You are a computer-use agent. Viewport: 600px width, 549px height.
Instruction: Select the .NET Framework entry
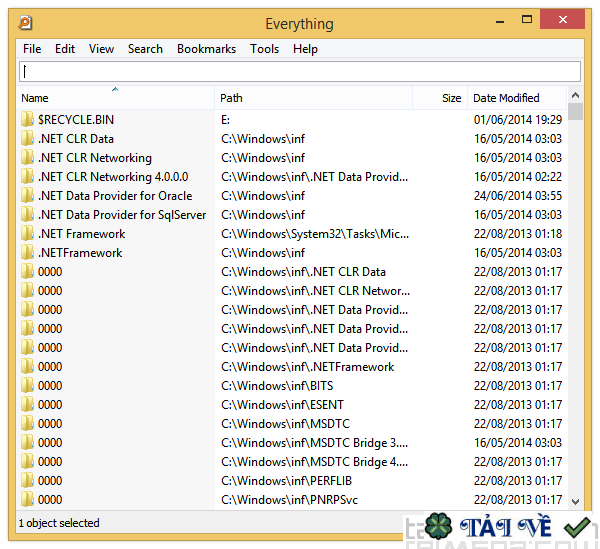click(x=82, y=233)
